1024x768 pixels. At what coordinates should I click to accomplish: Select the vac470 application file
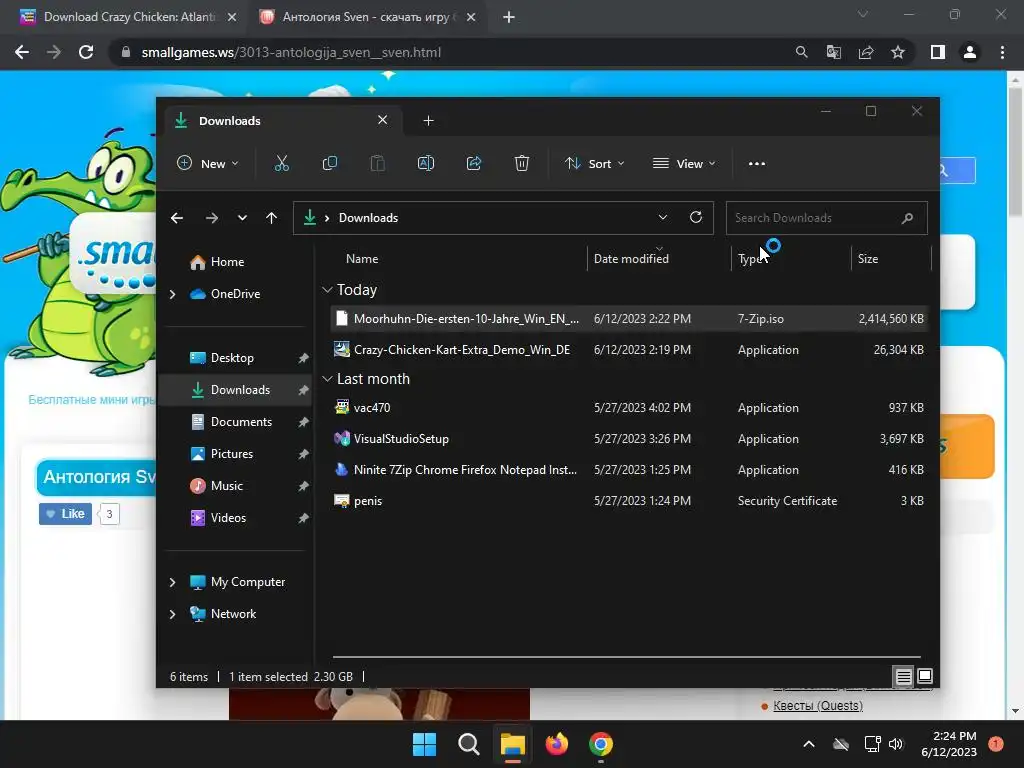click(x=628, y=408)
